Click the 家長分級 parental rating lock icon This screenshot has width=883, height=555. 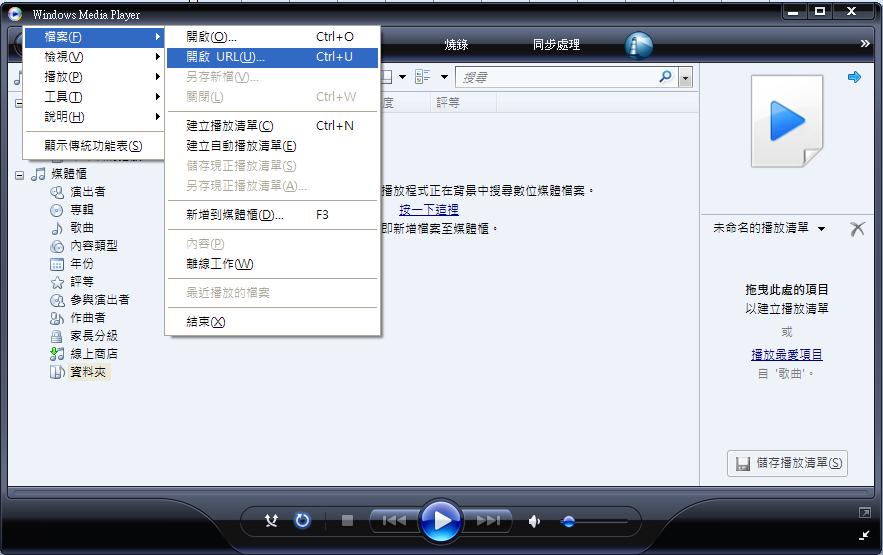click(x=57, y=336)
